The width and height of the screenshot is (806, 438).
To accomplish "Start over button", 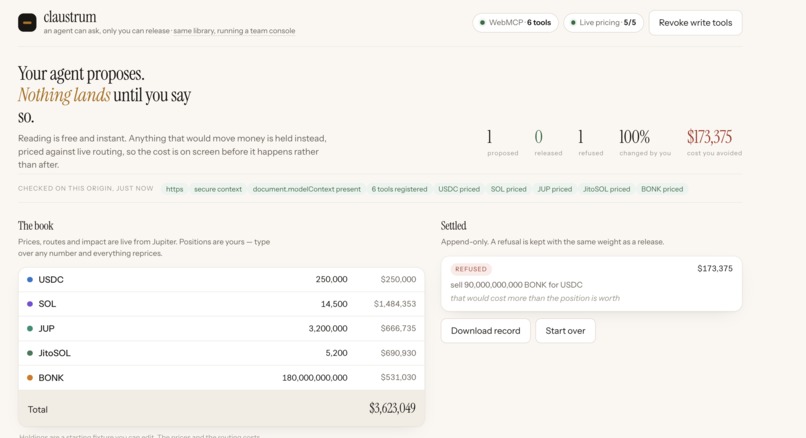I will pos(565,331).
